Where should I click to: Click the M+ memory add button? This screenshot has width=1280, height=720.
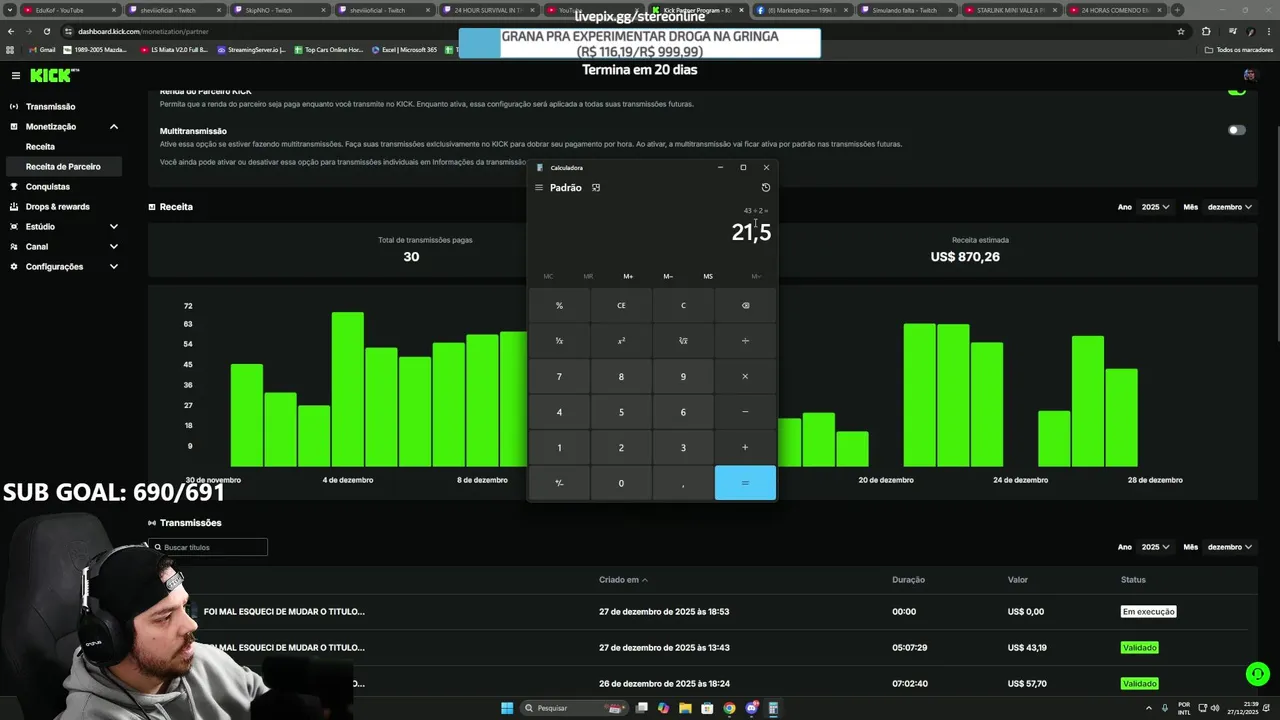pyautogui.click(x=628, y=276)
